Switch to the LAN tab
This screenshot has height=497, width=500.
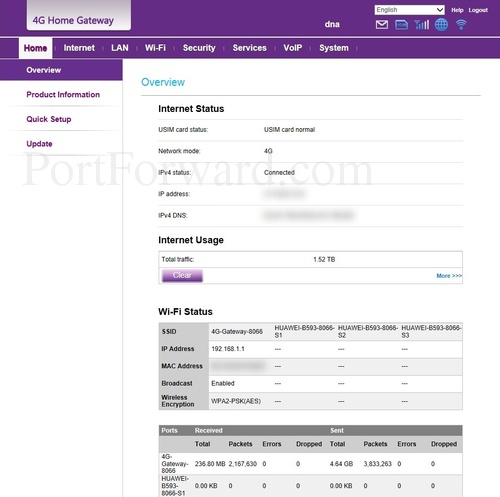pyautogui.click(x=120, y=48)
